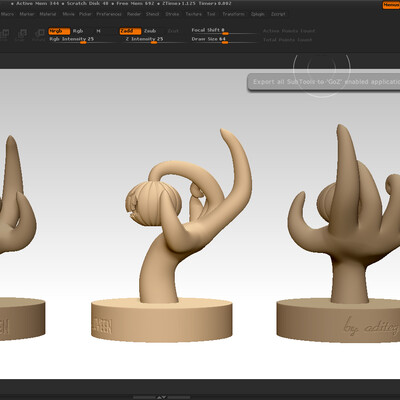Image resolution: width=400 pixels, height=400 pixels.
Task: Switch to Rgb paint mode
Action: 78,31
